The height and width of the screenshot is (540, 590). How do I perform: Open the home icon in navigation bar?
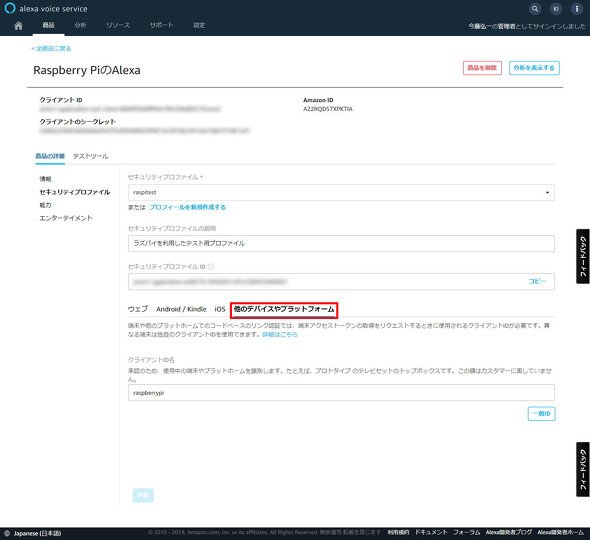click(x=18, y=25)
